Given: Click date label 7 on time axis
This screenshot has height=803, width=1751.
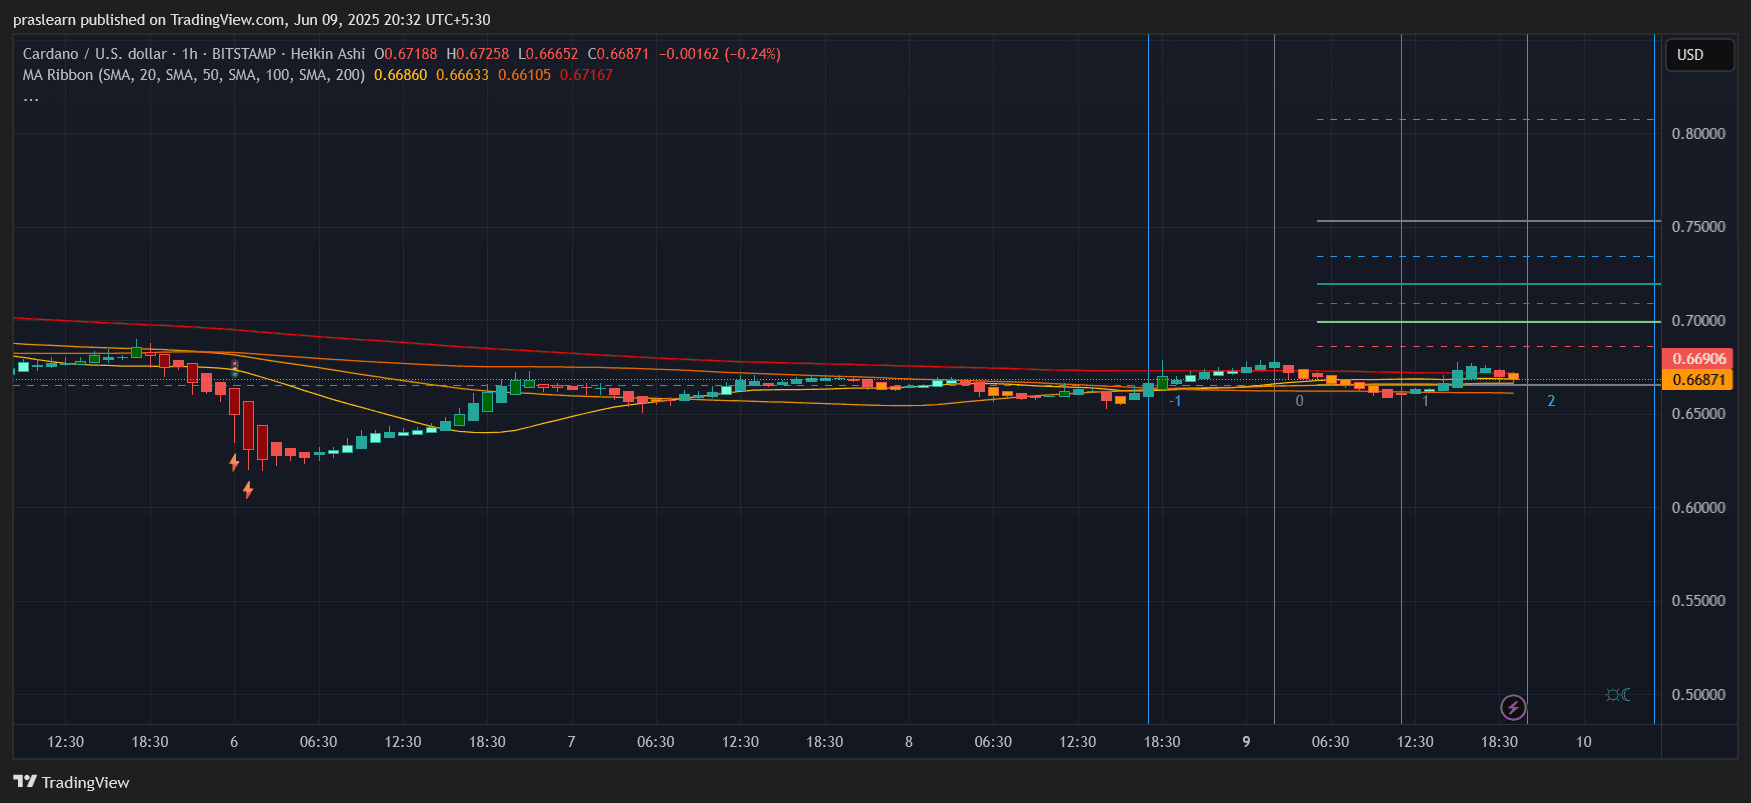Looking at the screenshot, I should [x=571, y=742].
